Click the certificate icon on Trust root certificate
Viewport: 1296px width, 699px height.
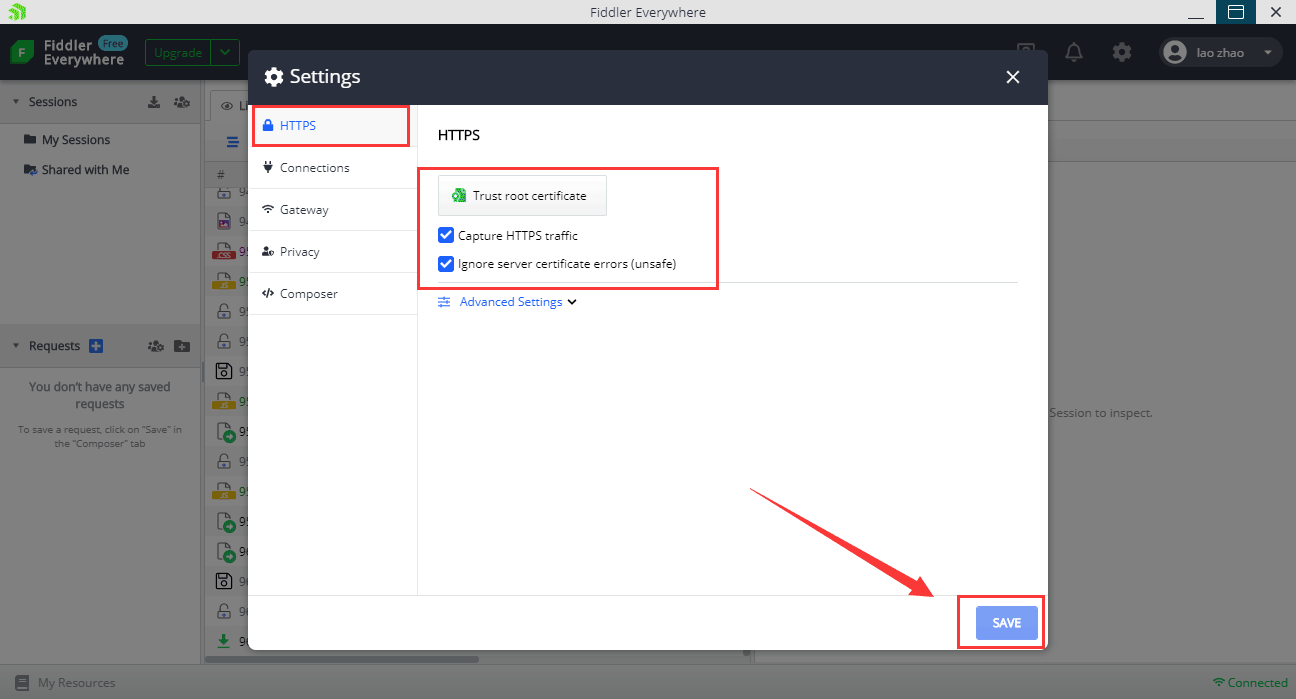click(x=459, y=196)
